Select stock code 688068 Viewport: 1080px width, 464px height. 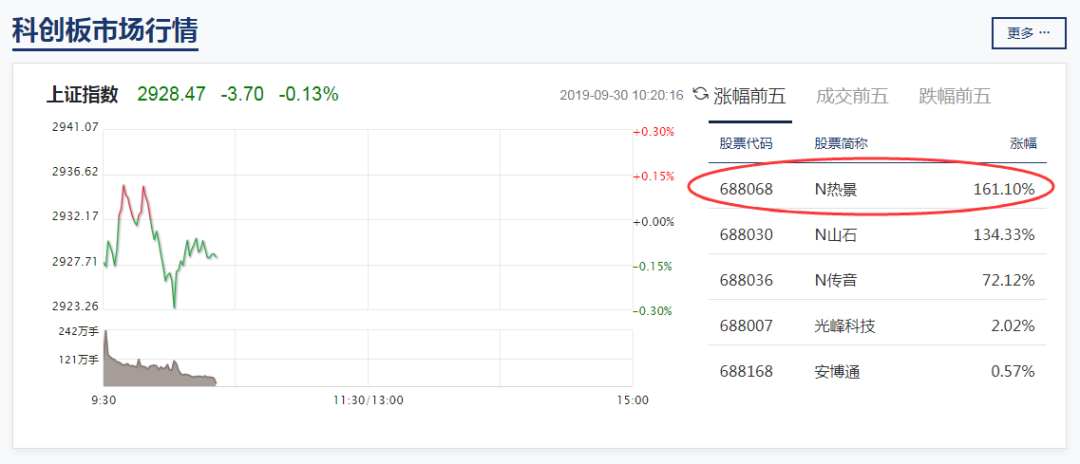pyautogui.click(x=746, y=188)
